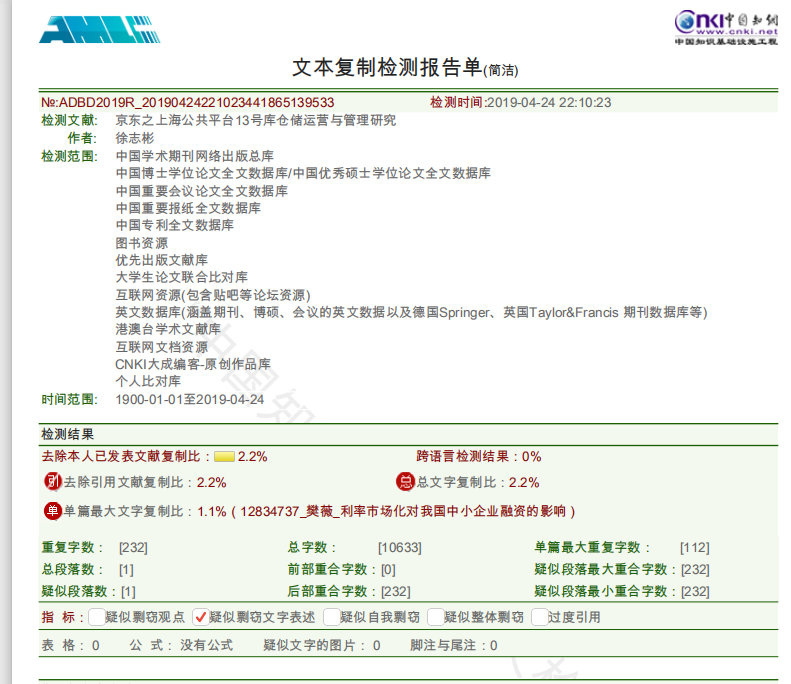
Task: Click the 图书资源 entry
Action: [x=142, y=243]
